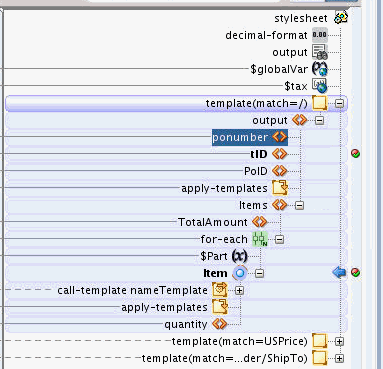Select the bold tID label
This screenshot has width=383, height=369.
259,154
